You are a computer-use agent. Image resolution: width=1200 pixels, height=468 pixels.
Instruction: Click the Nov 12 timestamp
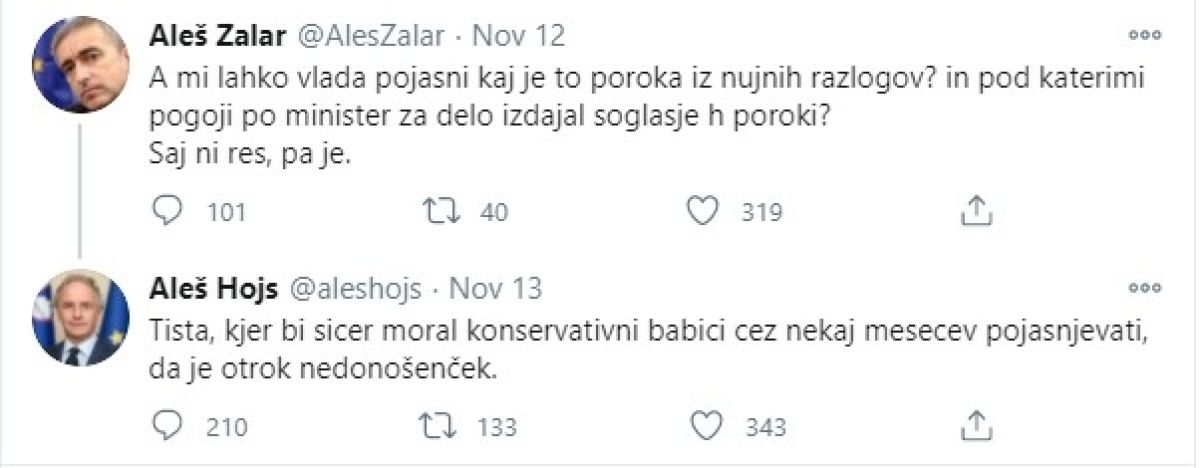pyautogui.click(x=518, y=36)
